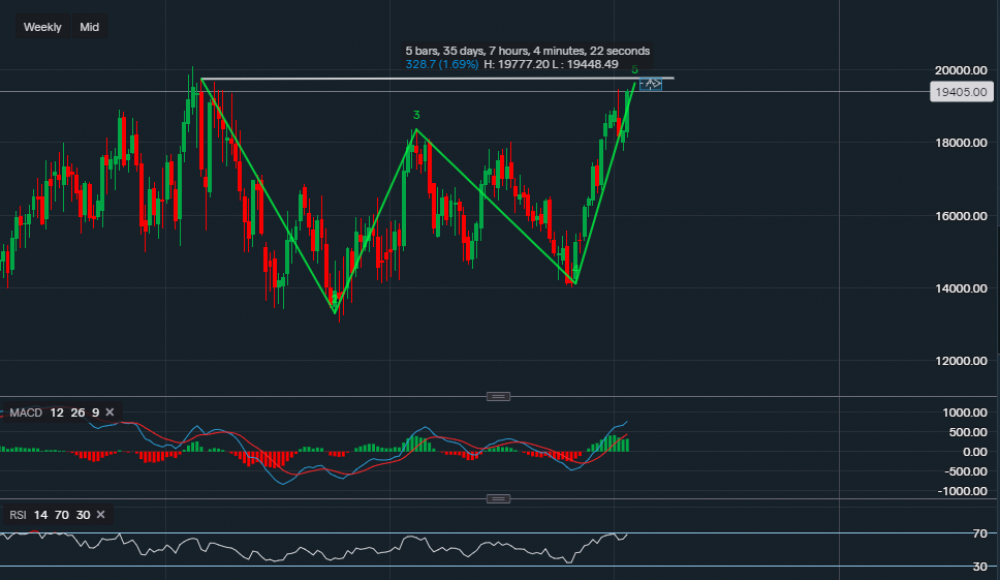Click the RSI length value 14
Viewport: 1000px width, 580px height.
40,514
